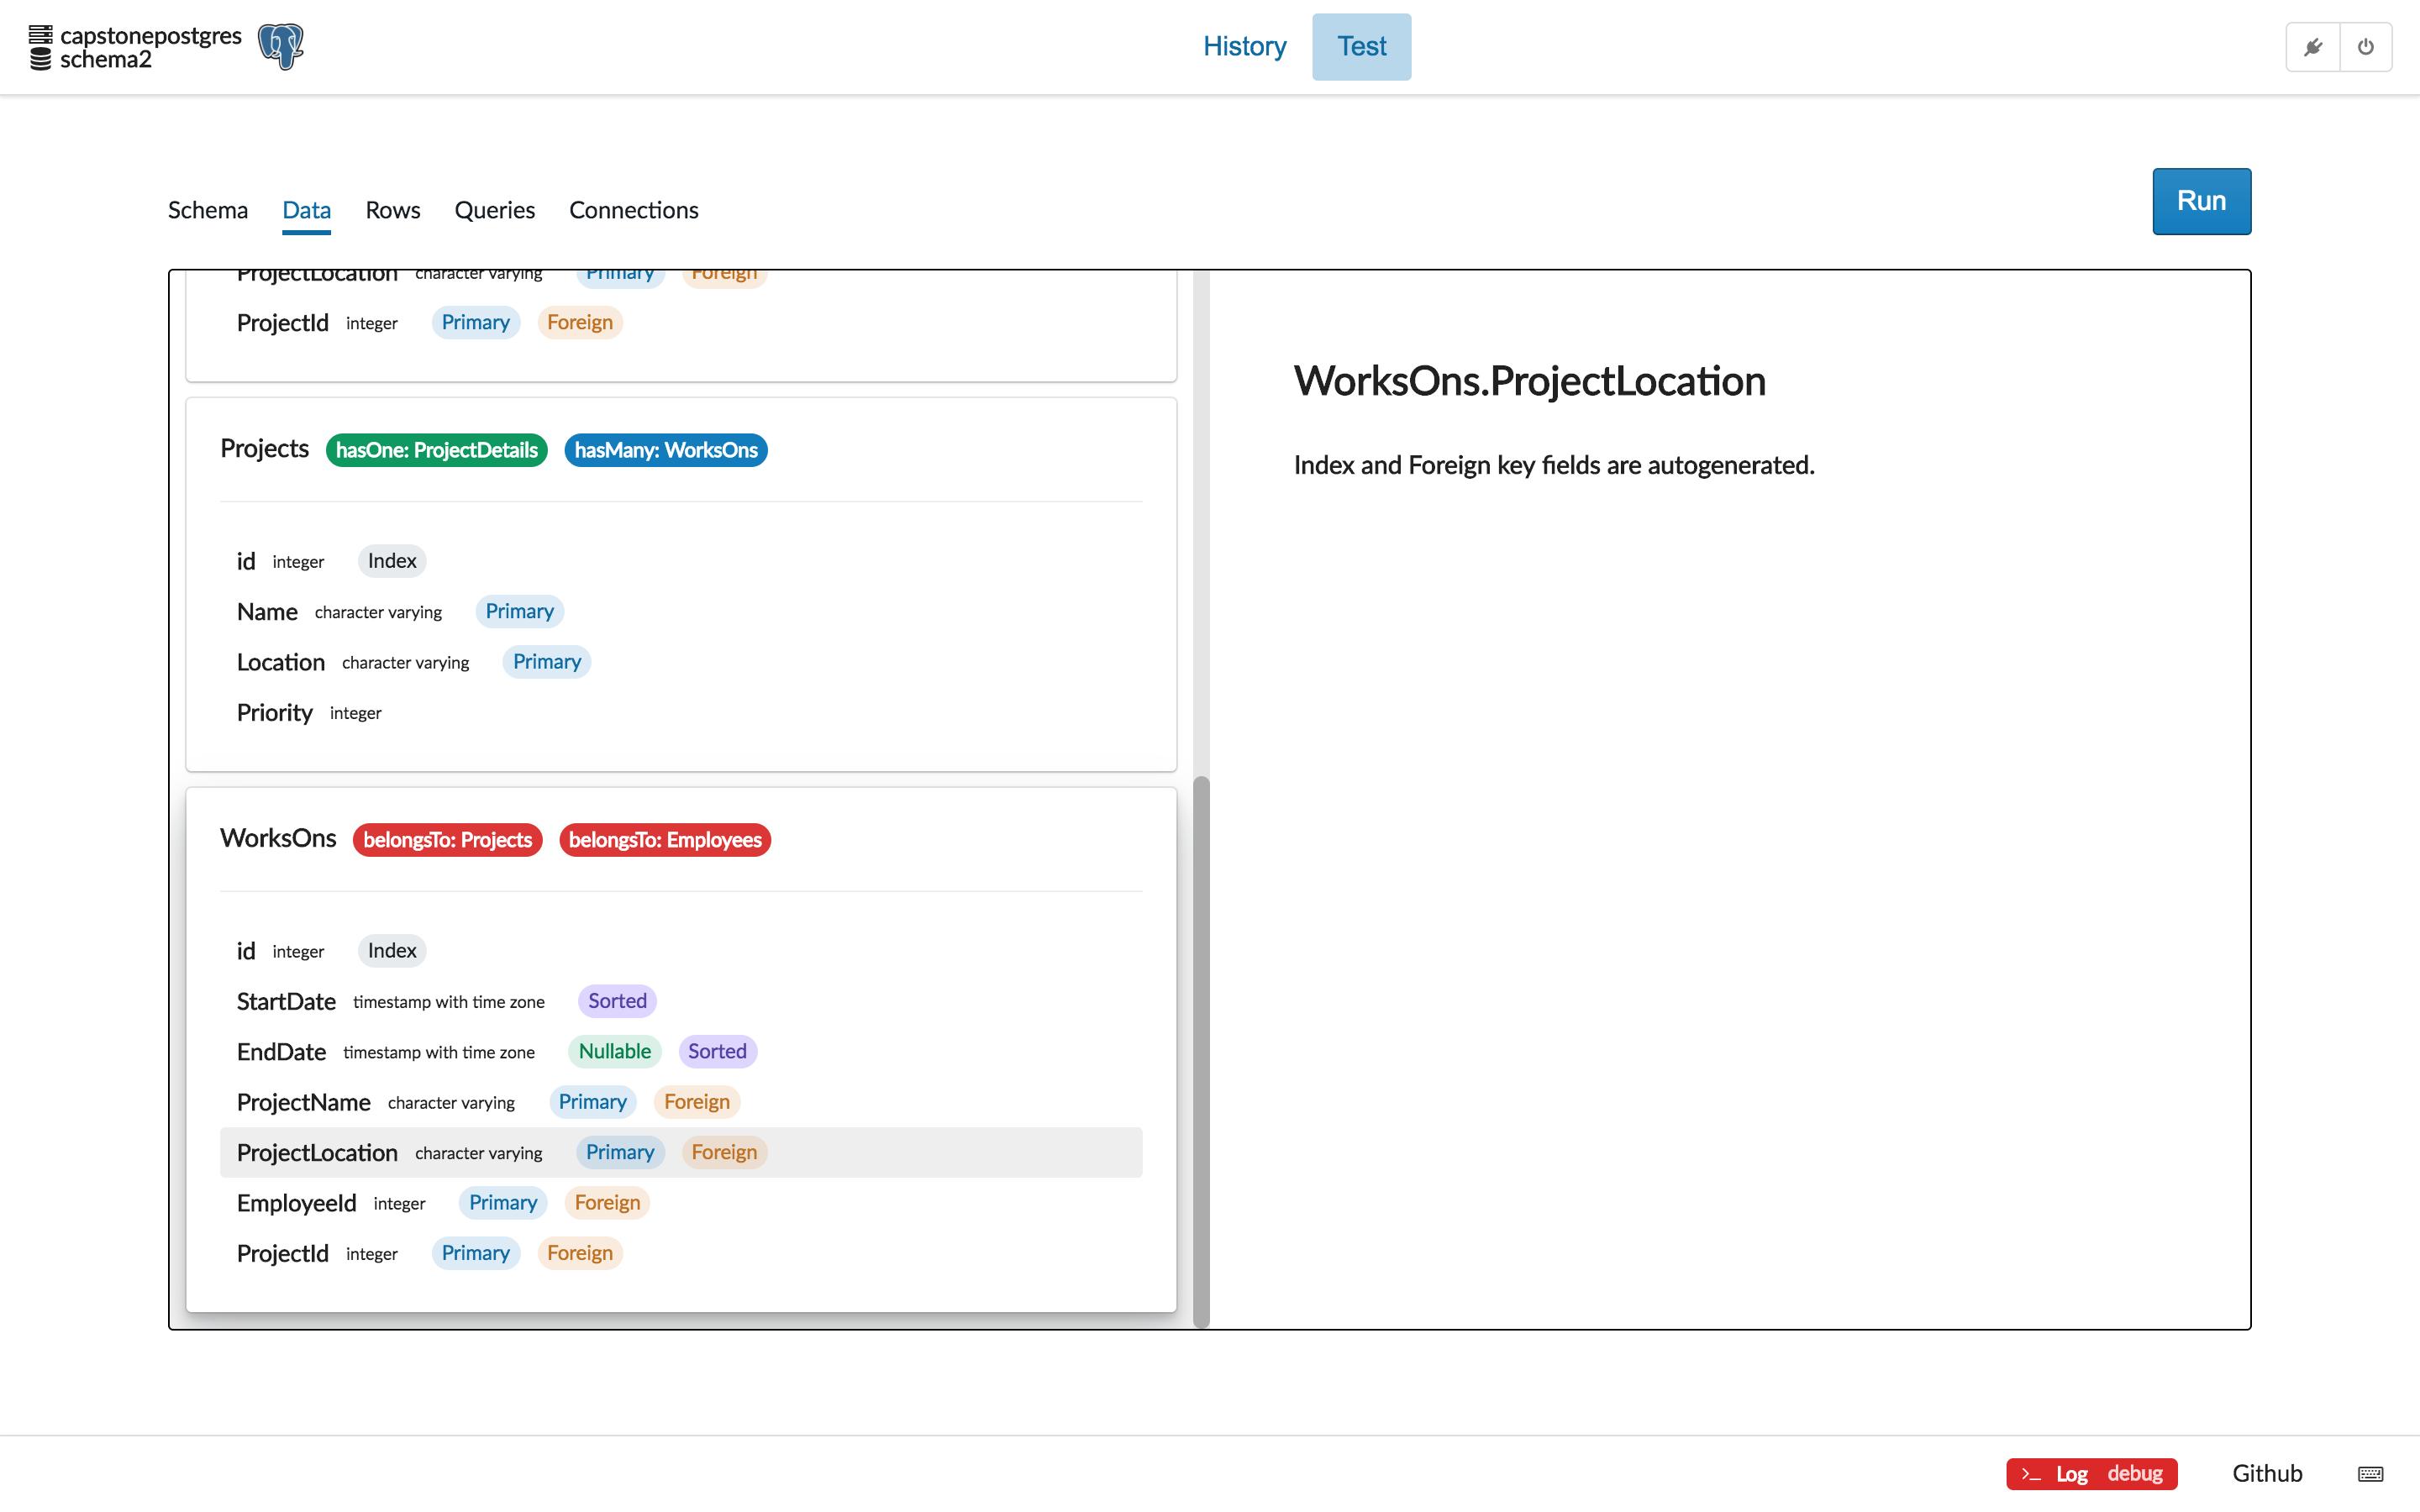Select the WorksOns EndDate field row
This screenshot has height=1512, width=2420.
[x=680, y=1052]
